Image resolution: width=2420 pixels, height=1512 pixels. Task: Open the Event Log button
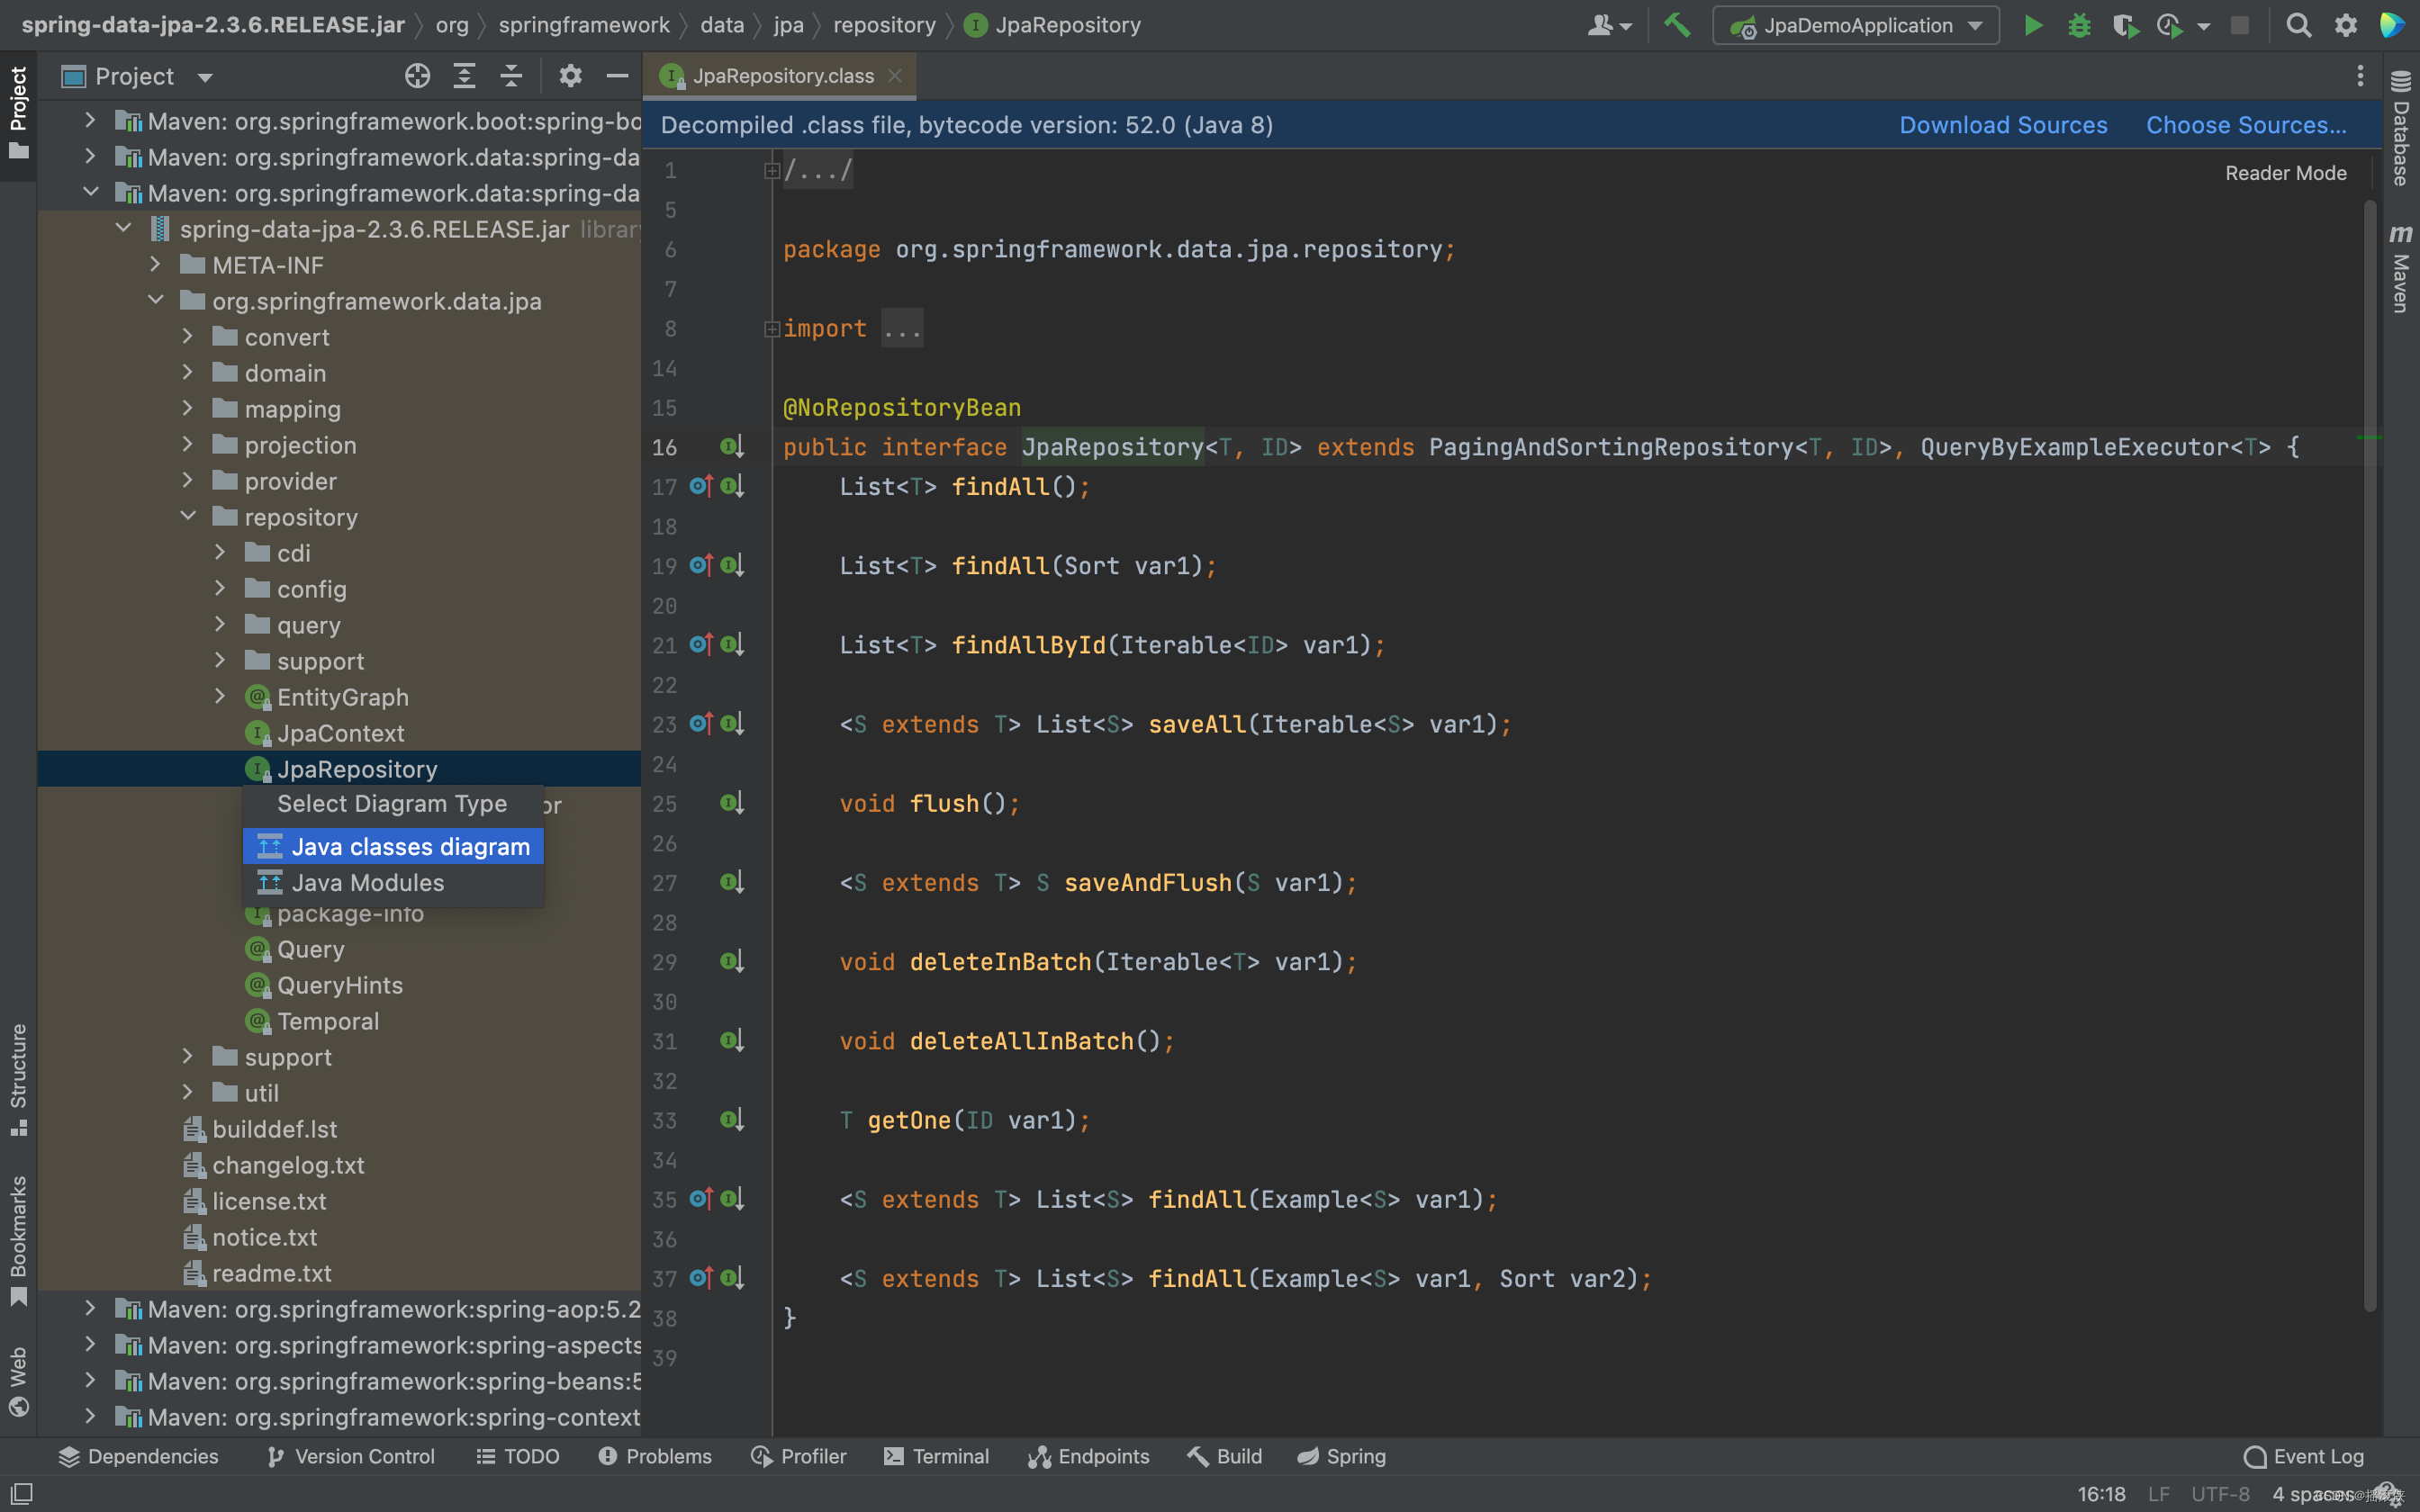click(2304, 1456)
